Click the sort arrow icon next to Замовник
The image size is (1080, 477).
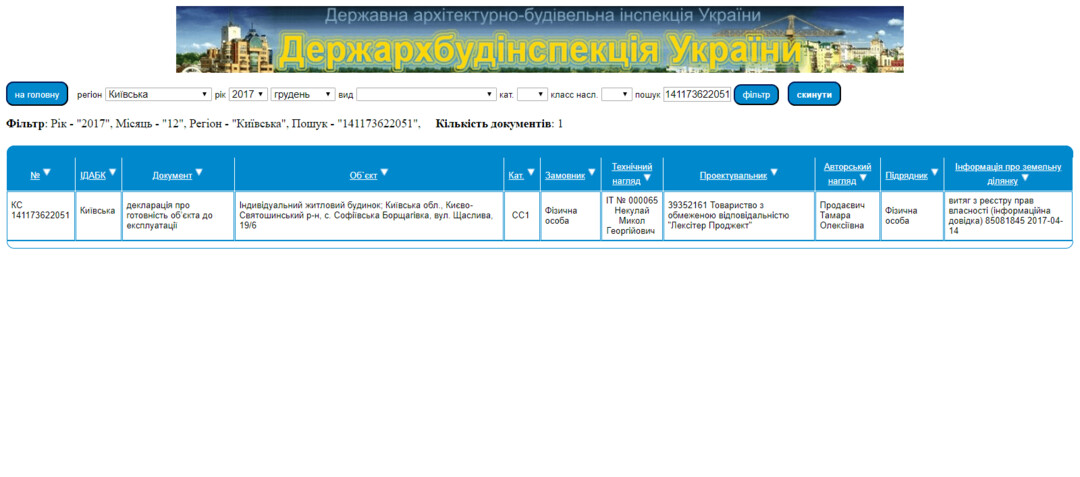(x=592, y=173)
